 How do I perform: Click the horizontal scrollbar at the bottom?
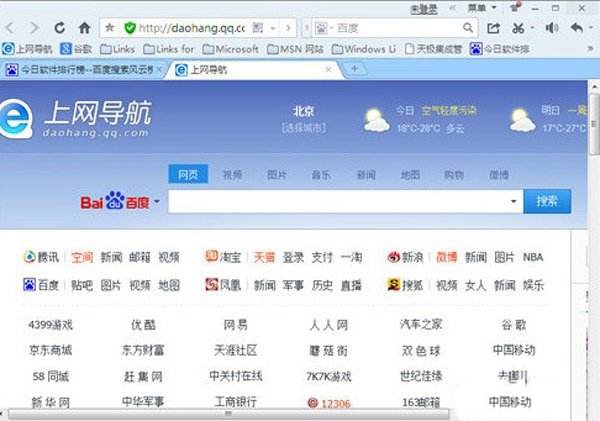228,414
